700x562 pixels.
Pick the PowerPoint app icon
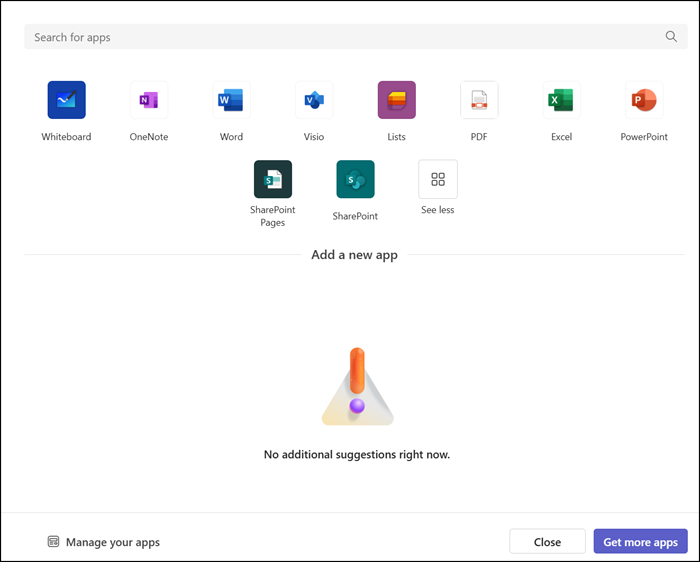coord(643,100)
